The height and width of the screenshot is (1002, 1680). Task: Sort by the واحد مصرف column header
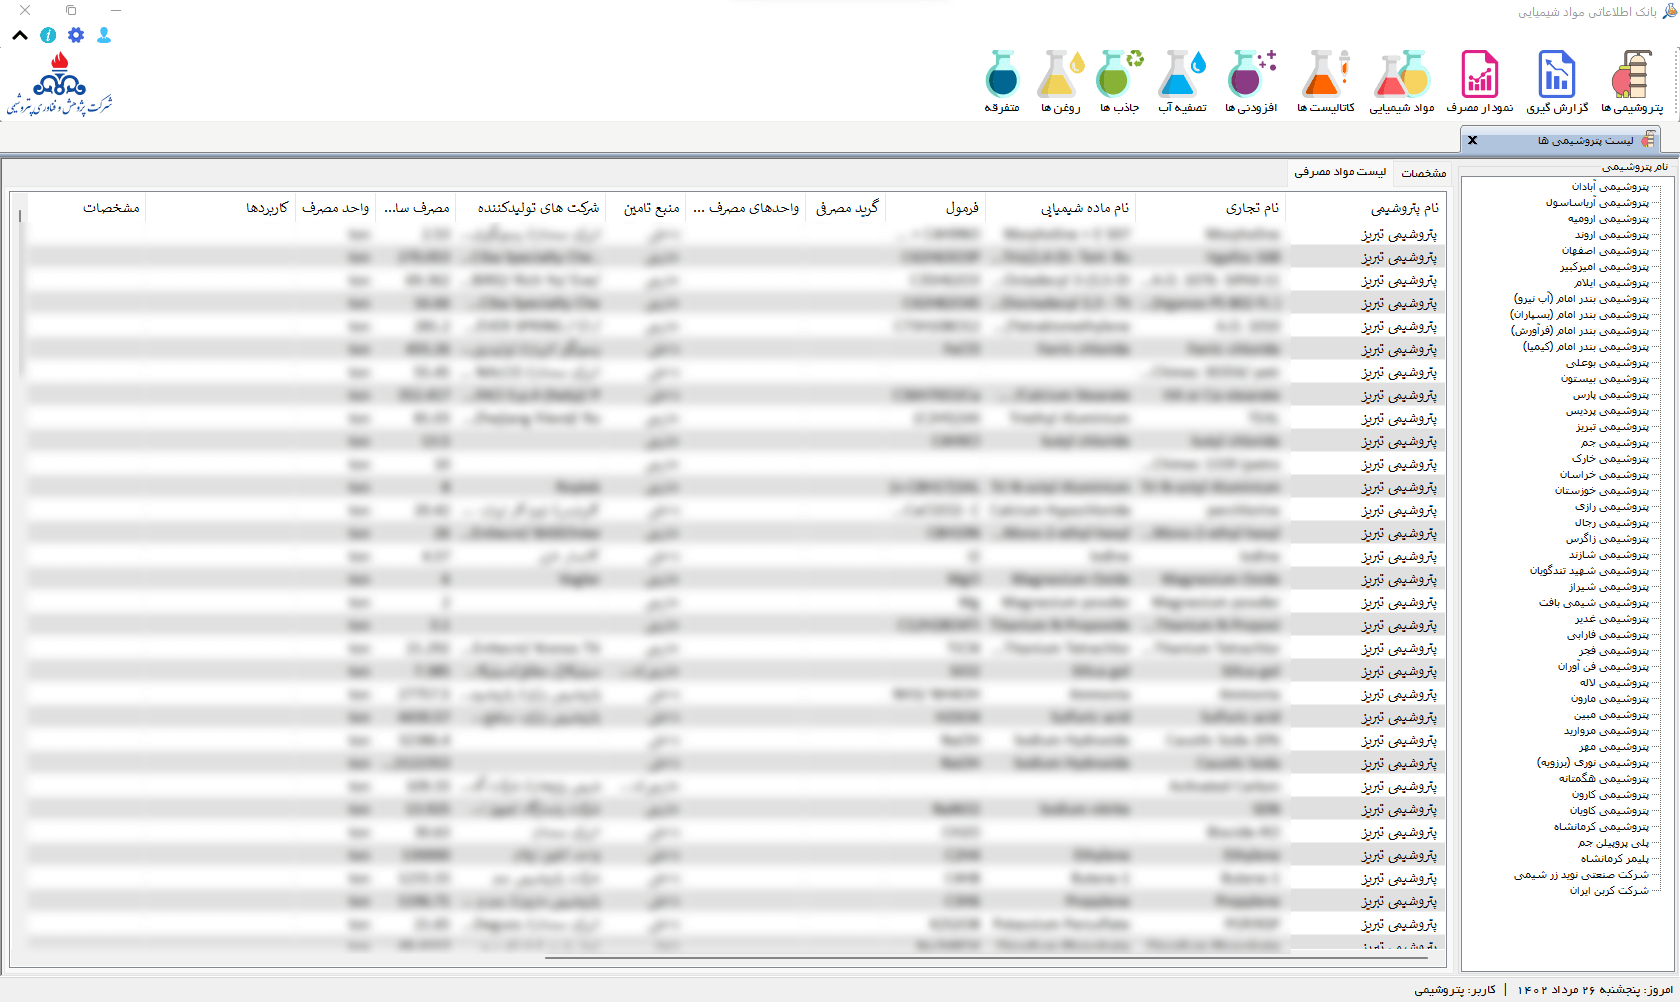(x=336, y=208)
